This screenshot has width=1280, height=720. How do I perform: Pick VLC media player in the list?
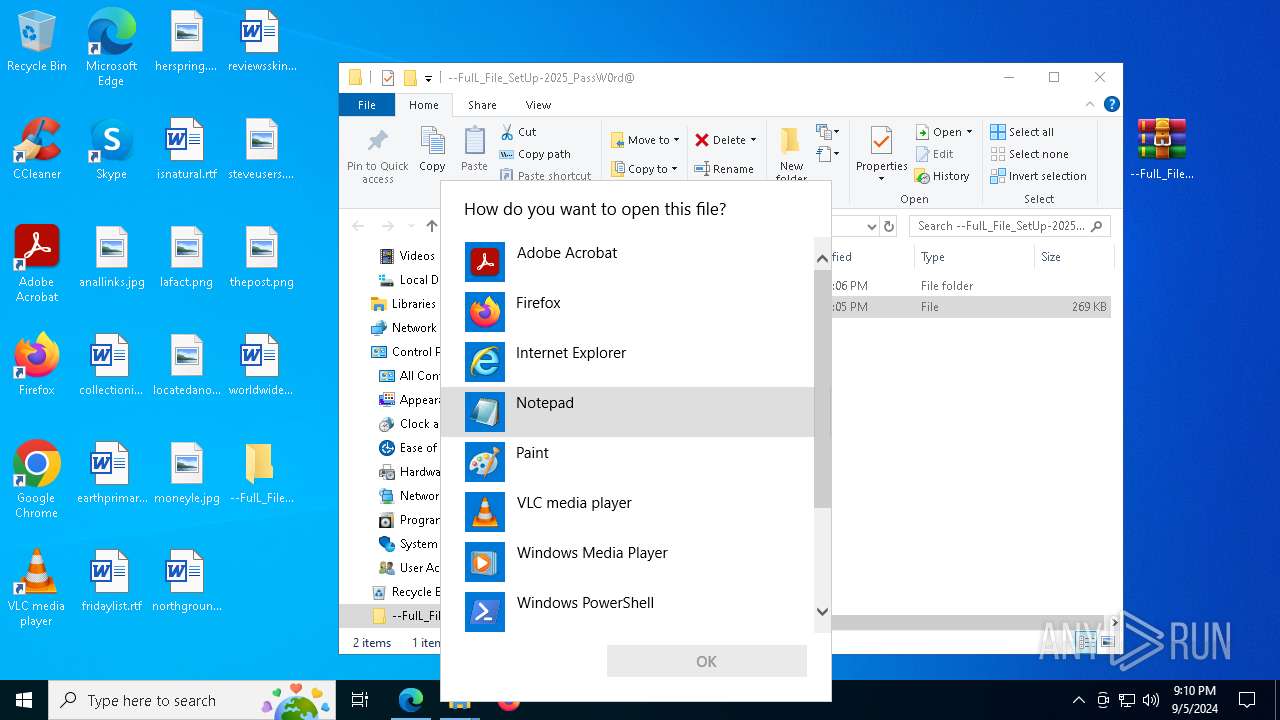pyautogui.click(x=627, y=512)
